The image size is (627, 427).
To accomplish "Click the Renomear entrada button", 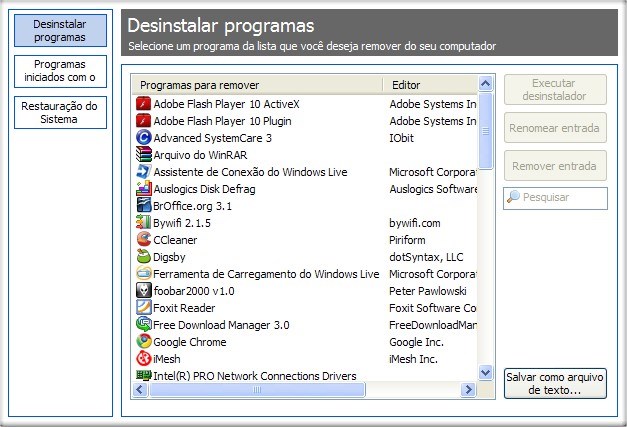I will (555, 128).
